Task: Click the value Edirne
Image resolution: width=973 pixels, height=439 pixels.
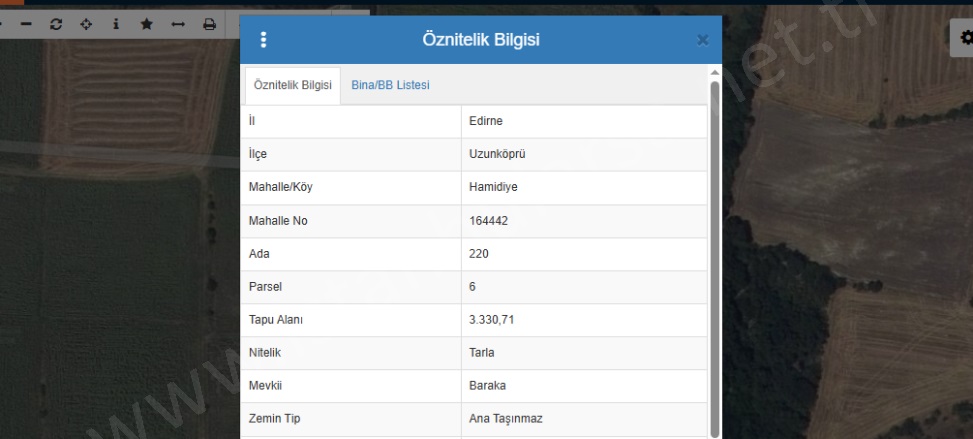Action: (x=486, y=121)
